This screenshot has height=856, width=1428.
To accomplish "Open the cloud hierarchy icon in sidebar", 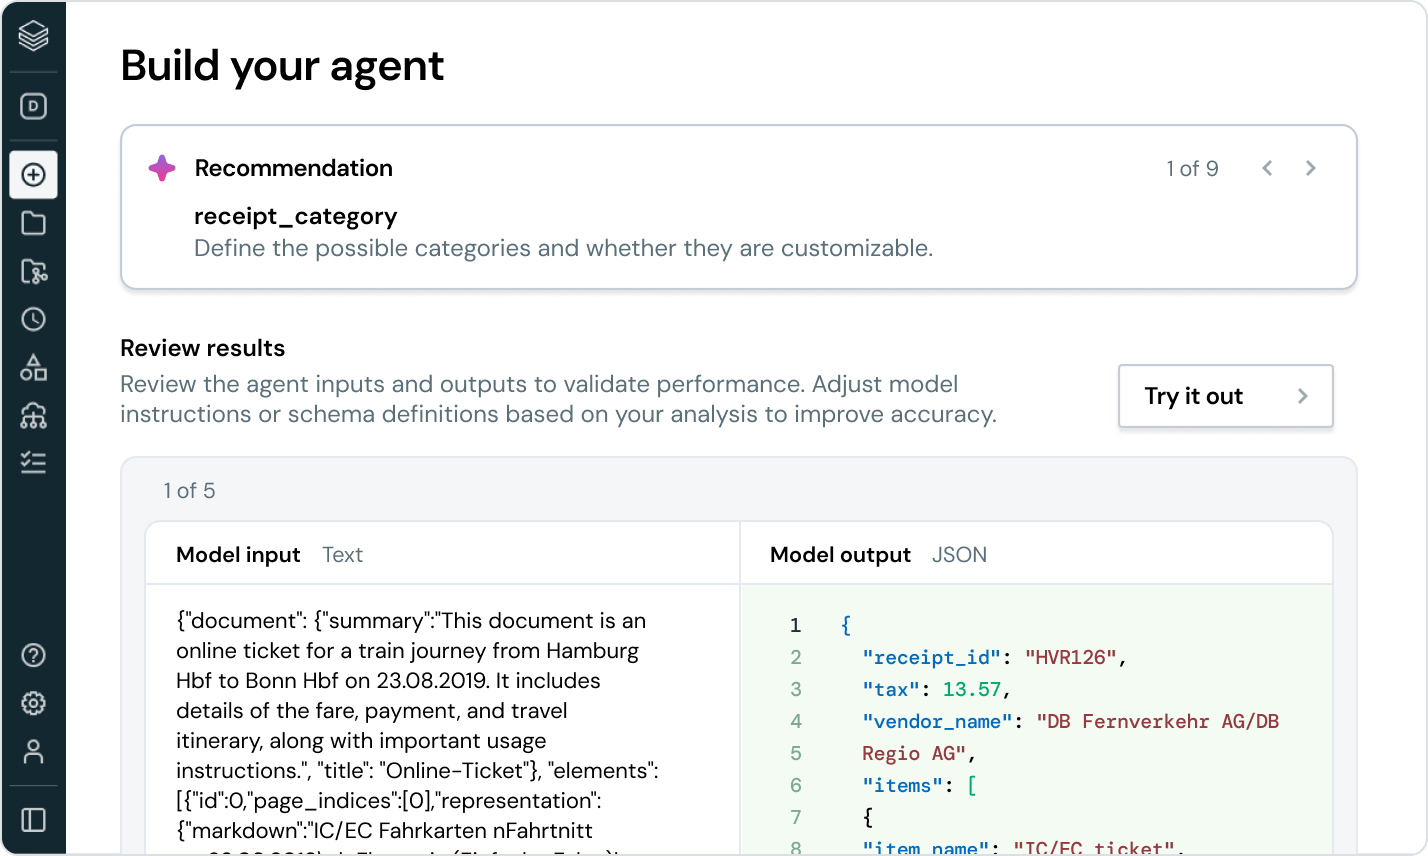I will click(33, 415).
